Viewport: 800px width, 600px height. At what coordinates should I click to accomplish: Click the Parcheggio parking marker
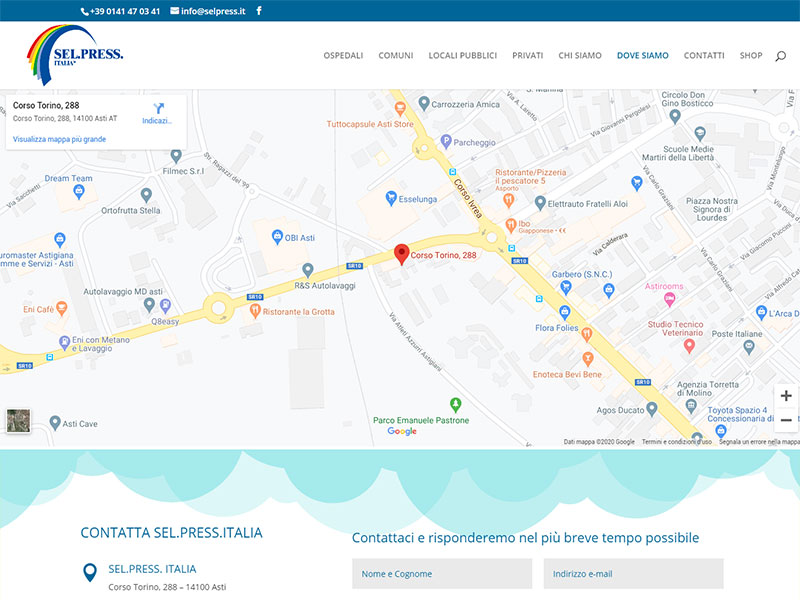pos(446,141)
